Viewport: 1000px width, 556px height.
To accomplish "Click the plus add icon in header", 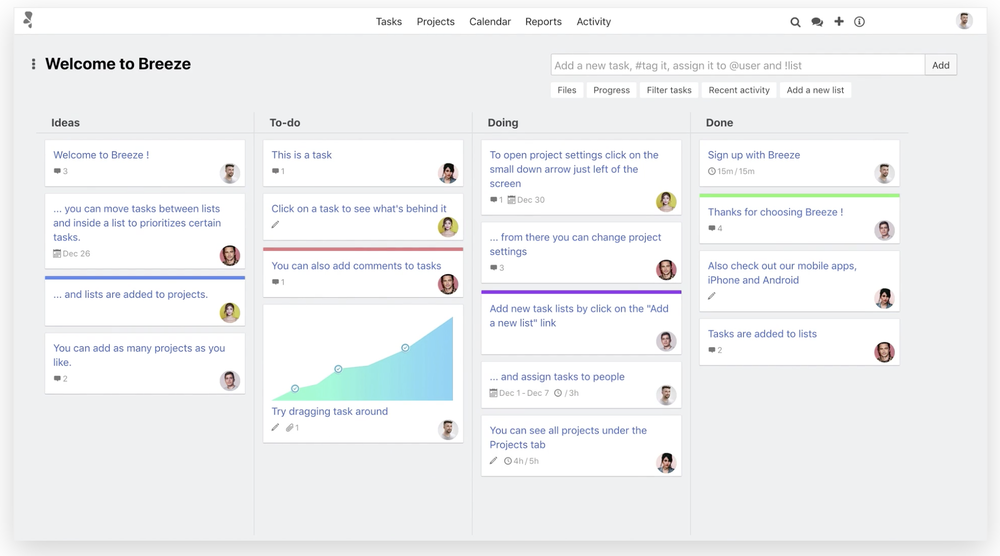I will pos(839,21).
